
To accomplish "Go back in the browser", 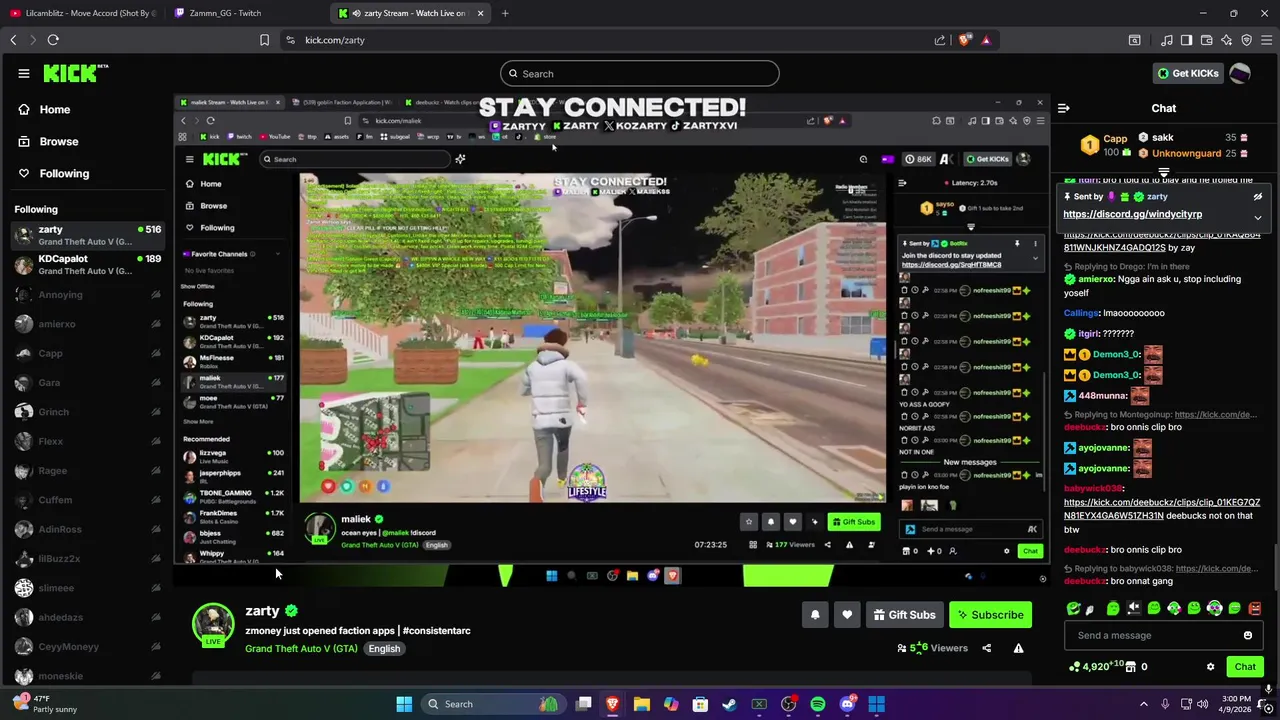I will pos(13,40).
